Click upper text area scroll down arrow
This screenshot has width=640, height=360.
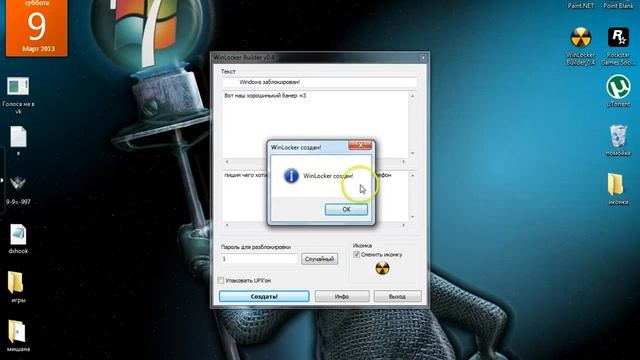(412, 153)
